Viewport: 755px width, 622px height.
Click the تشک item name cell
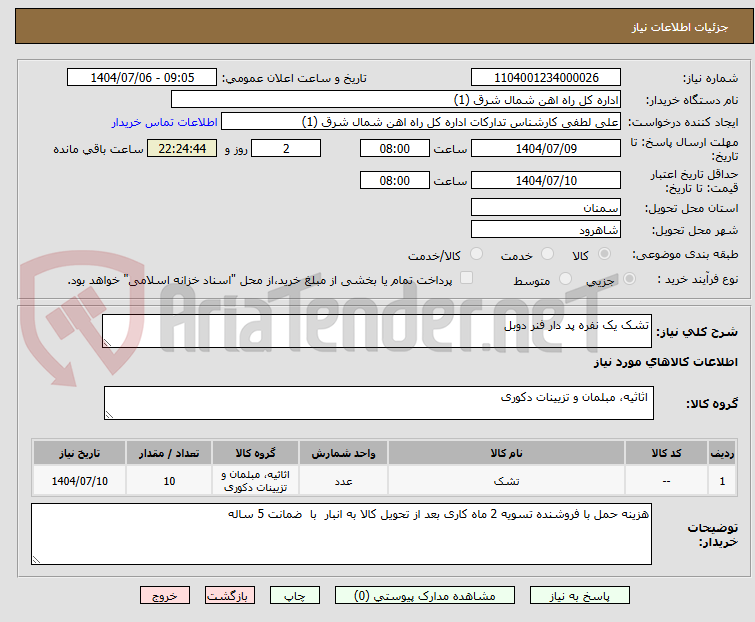click(x=507, y=481)
